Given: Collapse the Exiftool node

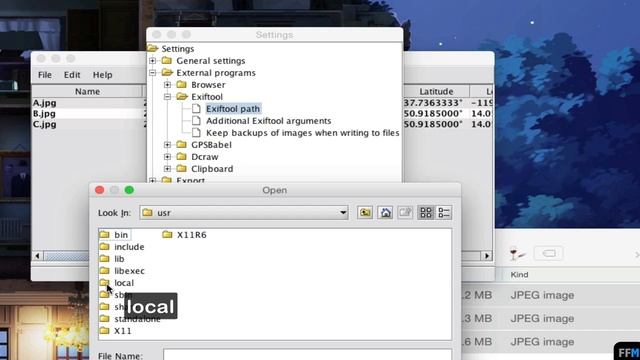Looking at the screenshot, I should (x=167, y=97).
